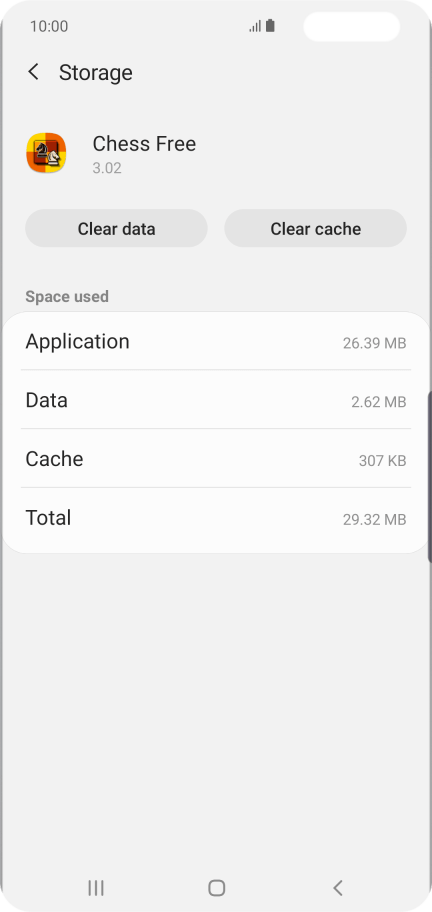Select the Total storage row

[x=216, y=518]
